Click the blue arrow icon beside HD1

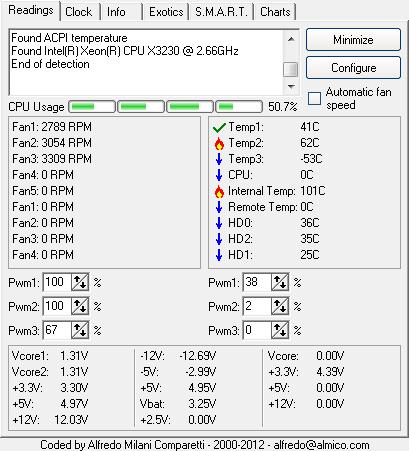(219, 255)
